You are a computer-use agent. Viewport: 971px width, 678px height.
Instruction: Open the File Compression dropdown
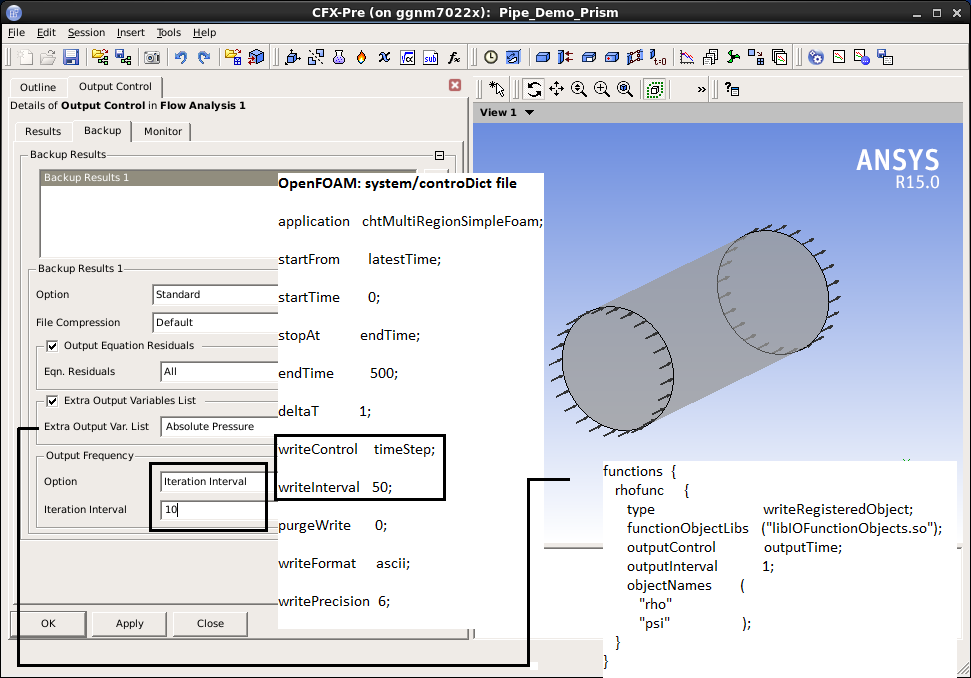click(215, 323)
